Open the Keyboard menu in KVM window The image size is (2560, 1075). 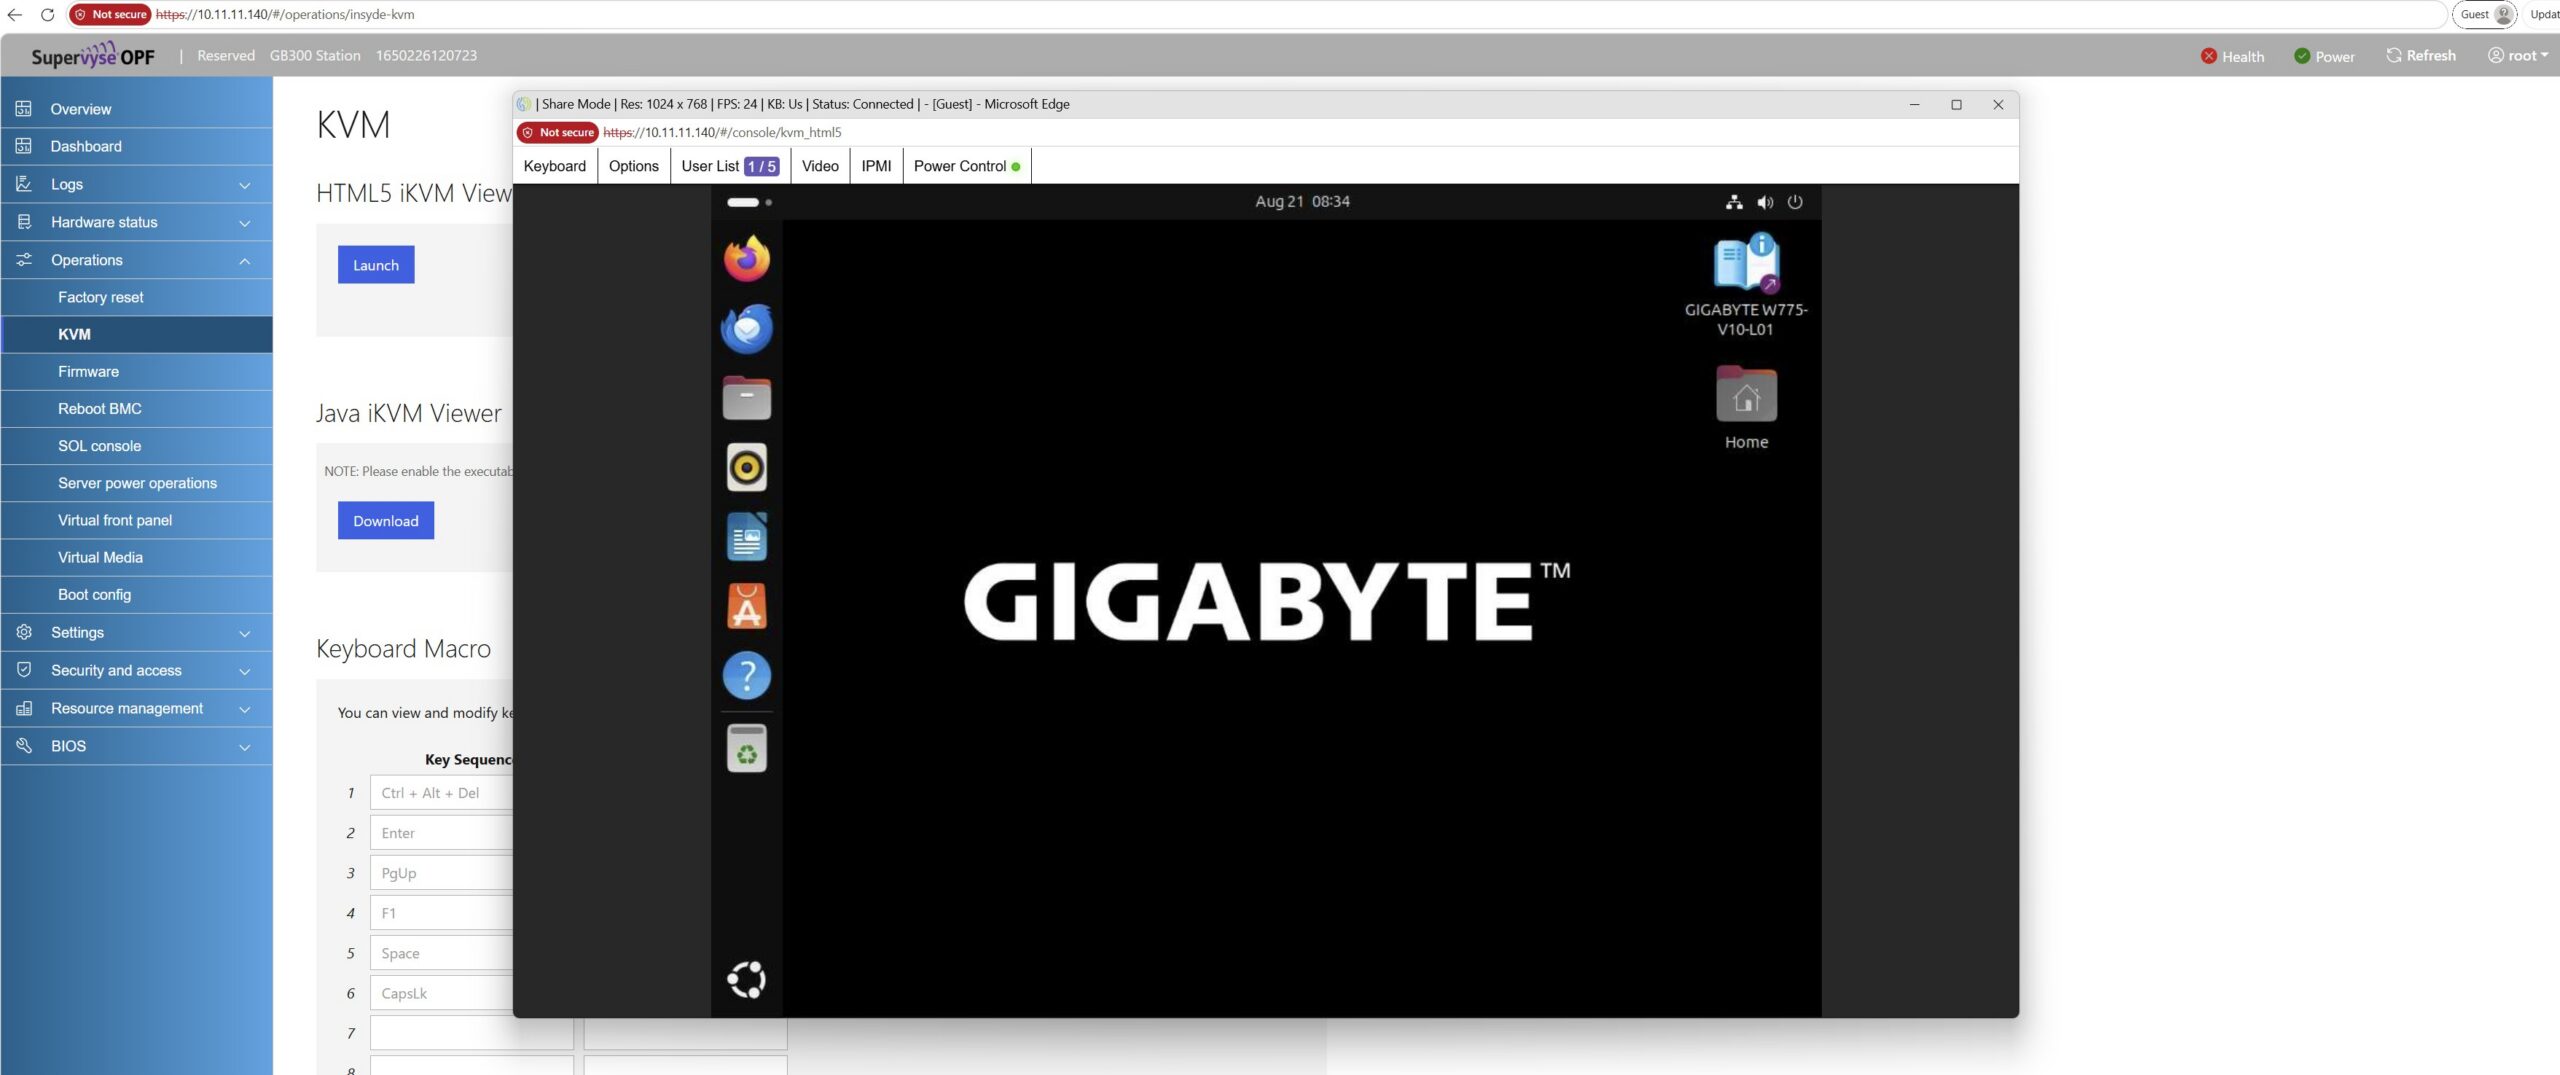tap(555, 166)
